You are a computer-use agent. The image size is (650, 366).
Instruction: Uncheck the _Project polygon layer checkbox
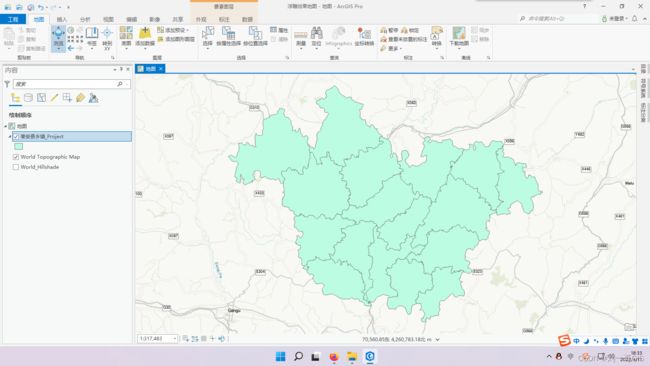point(16,136)
